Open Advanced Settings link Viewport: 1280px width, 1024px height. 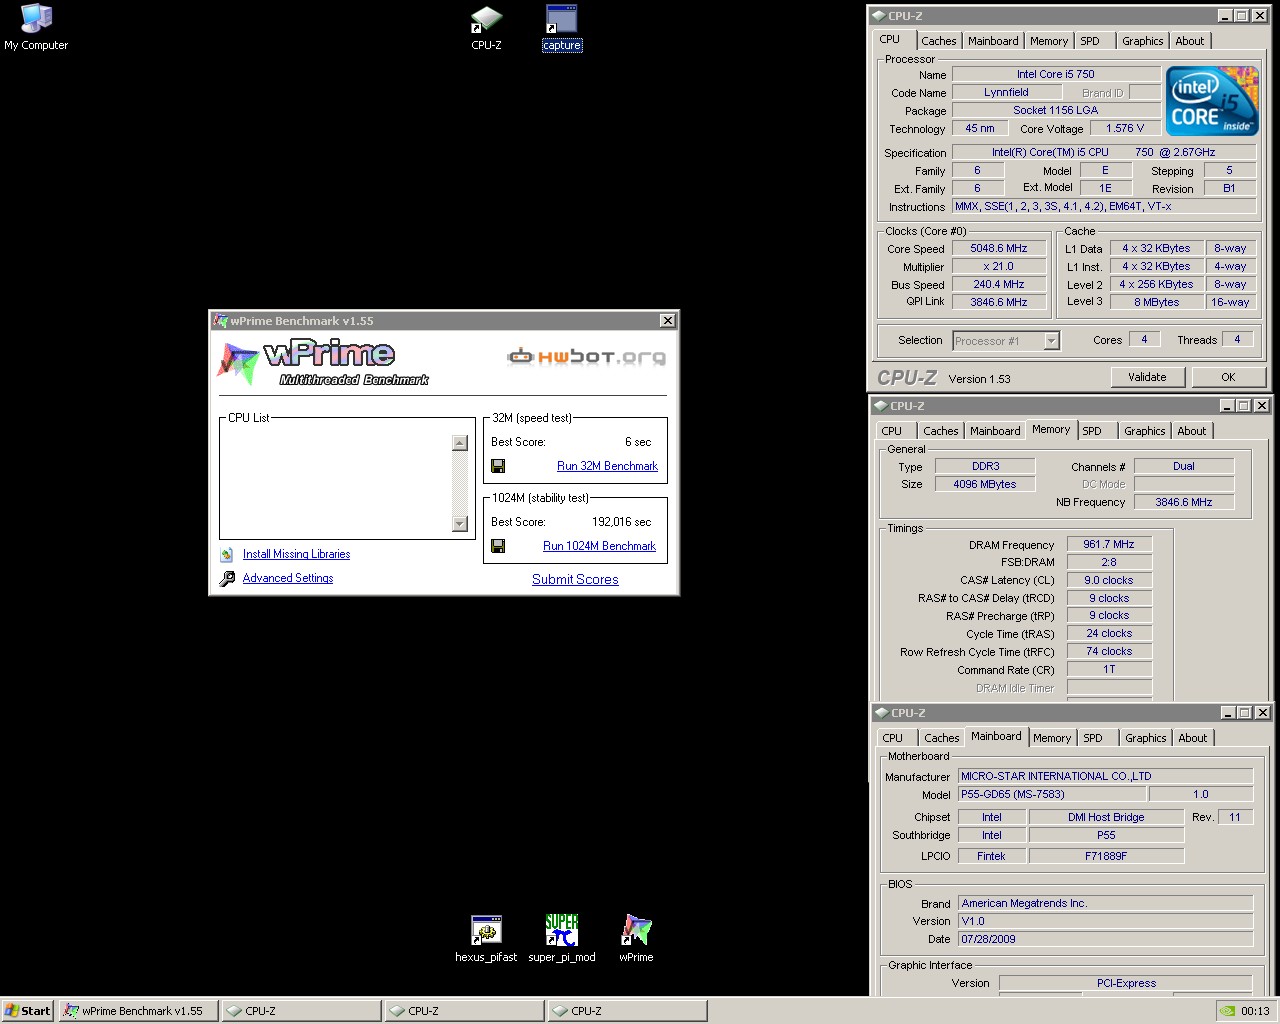[x=288, y=578]
